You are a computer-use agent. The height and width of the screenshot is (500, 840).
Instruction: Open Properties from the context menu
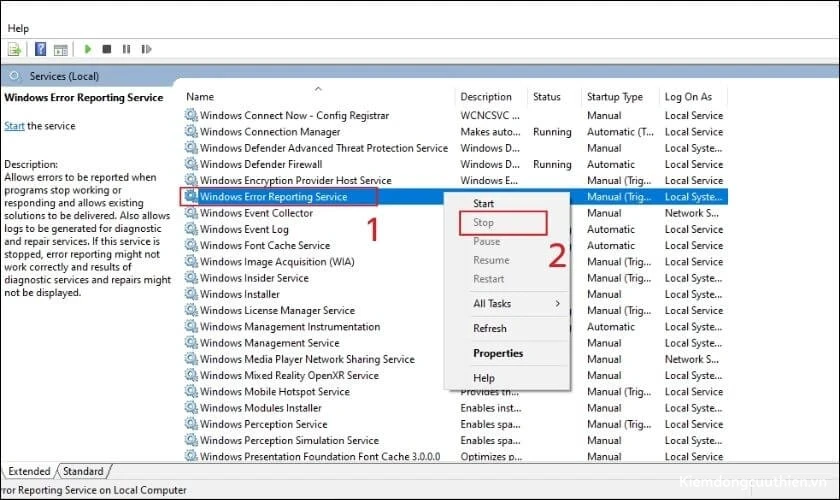[x=506, y=353]
